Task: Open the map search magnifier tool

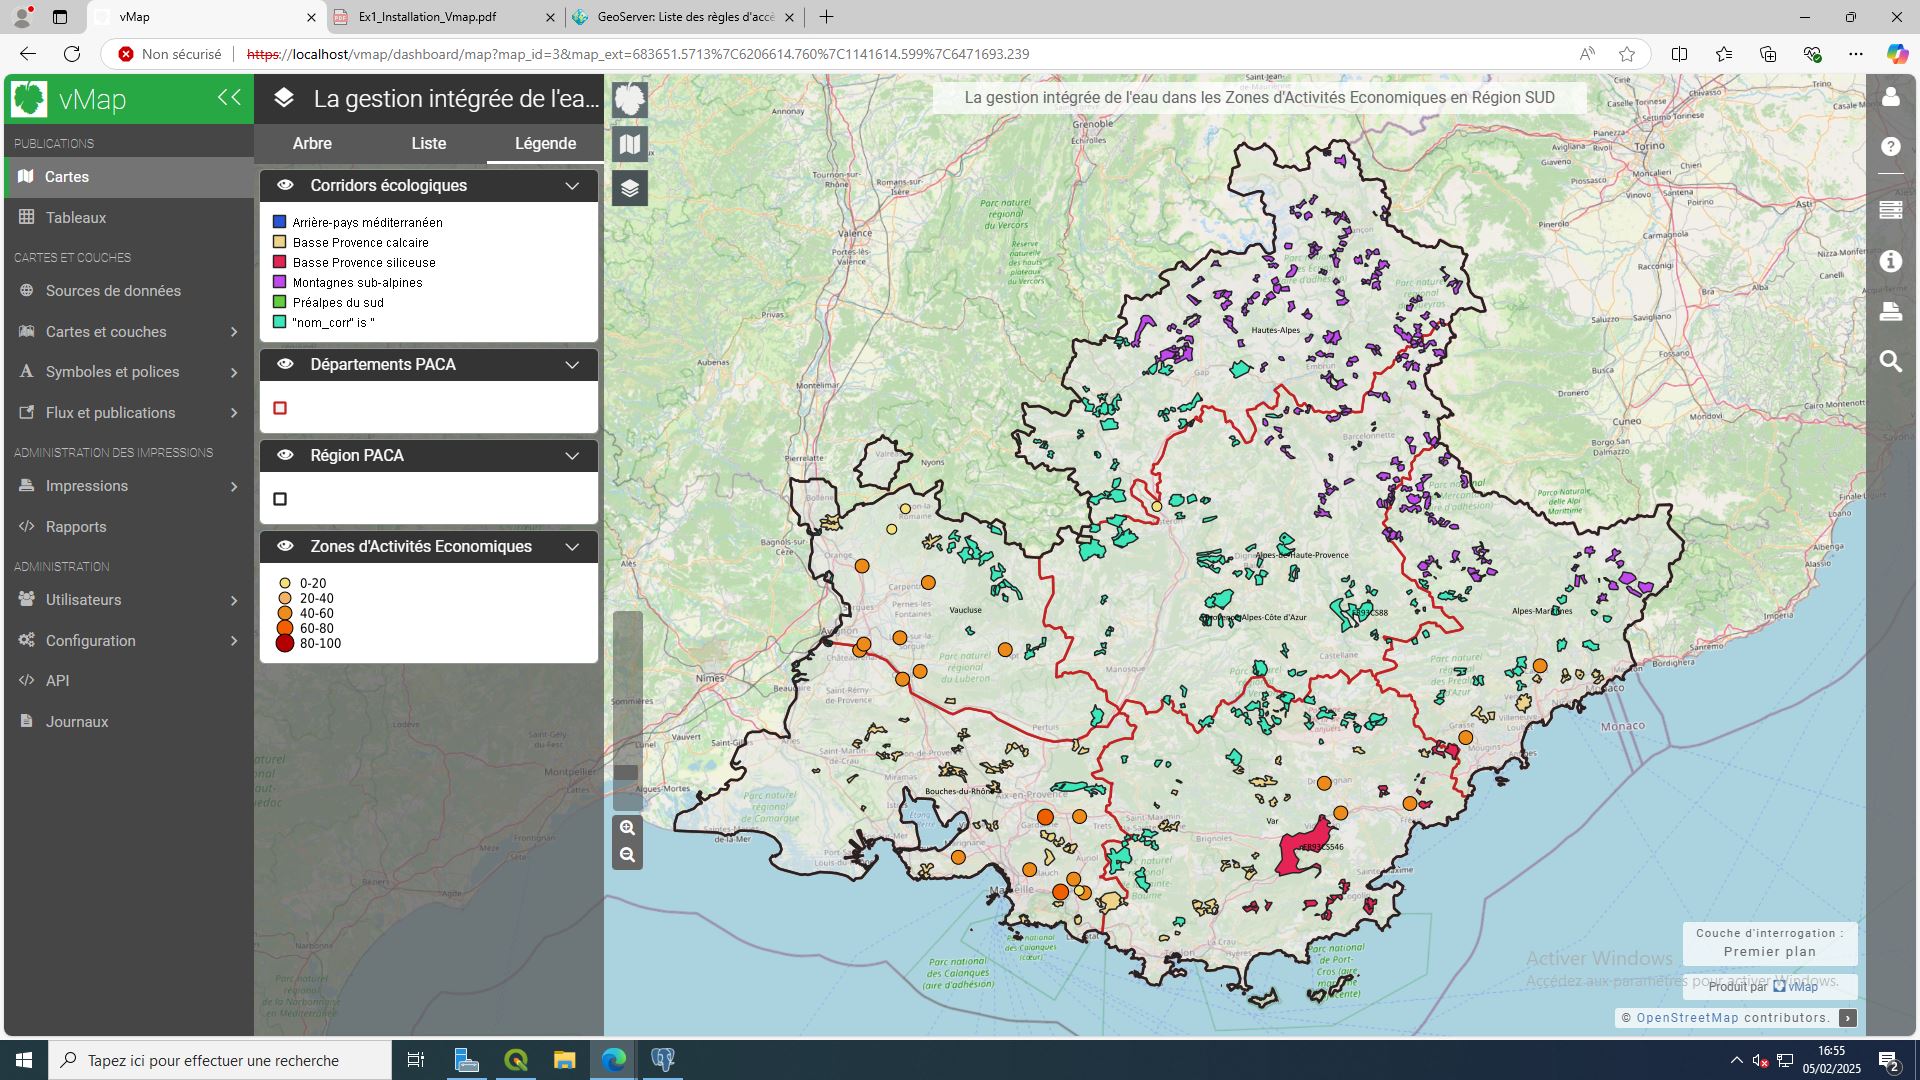Action: 1890,361
